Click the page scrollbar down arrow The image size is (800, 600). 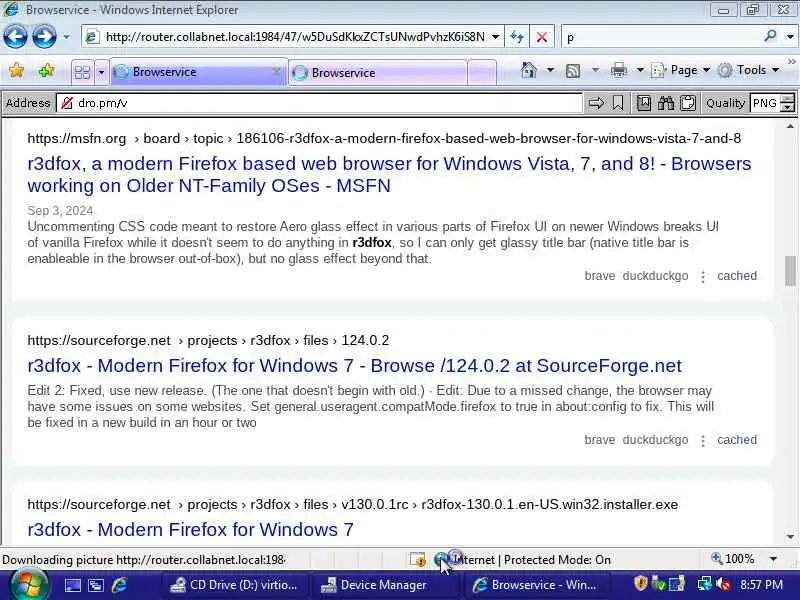[790, 537]
